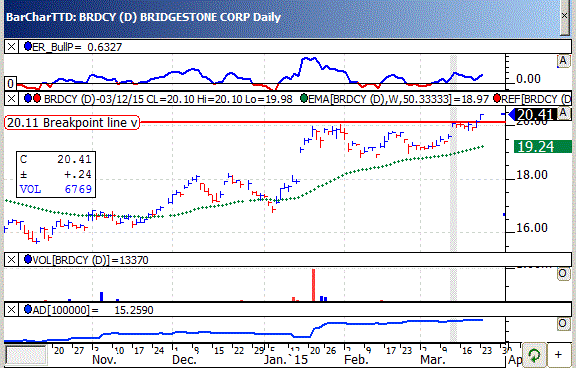Click the AD[100000]= 15.2590 label
576x368 pixels.
[x=93, y=310]
